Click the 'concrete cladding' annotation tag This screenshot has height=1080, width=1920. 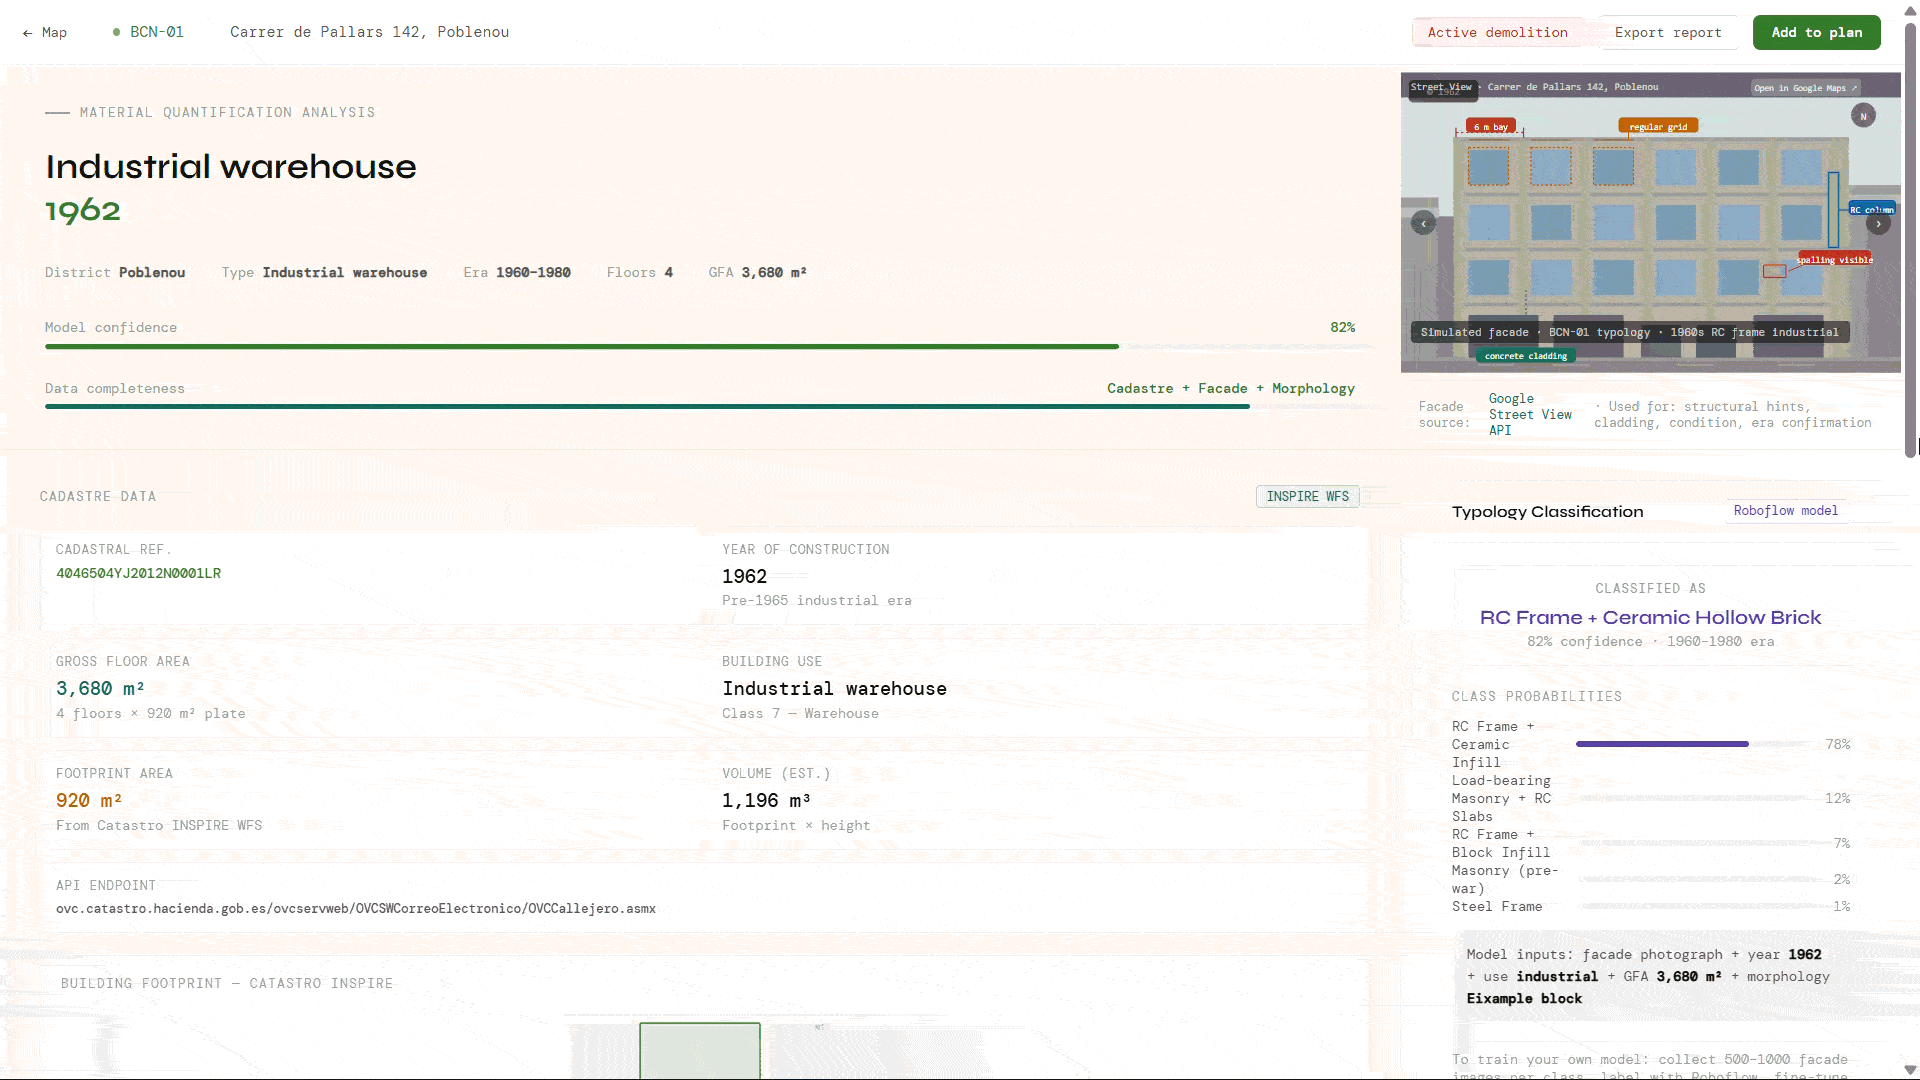click(1525, 356)
